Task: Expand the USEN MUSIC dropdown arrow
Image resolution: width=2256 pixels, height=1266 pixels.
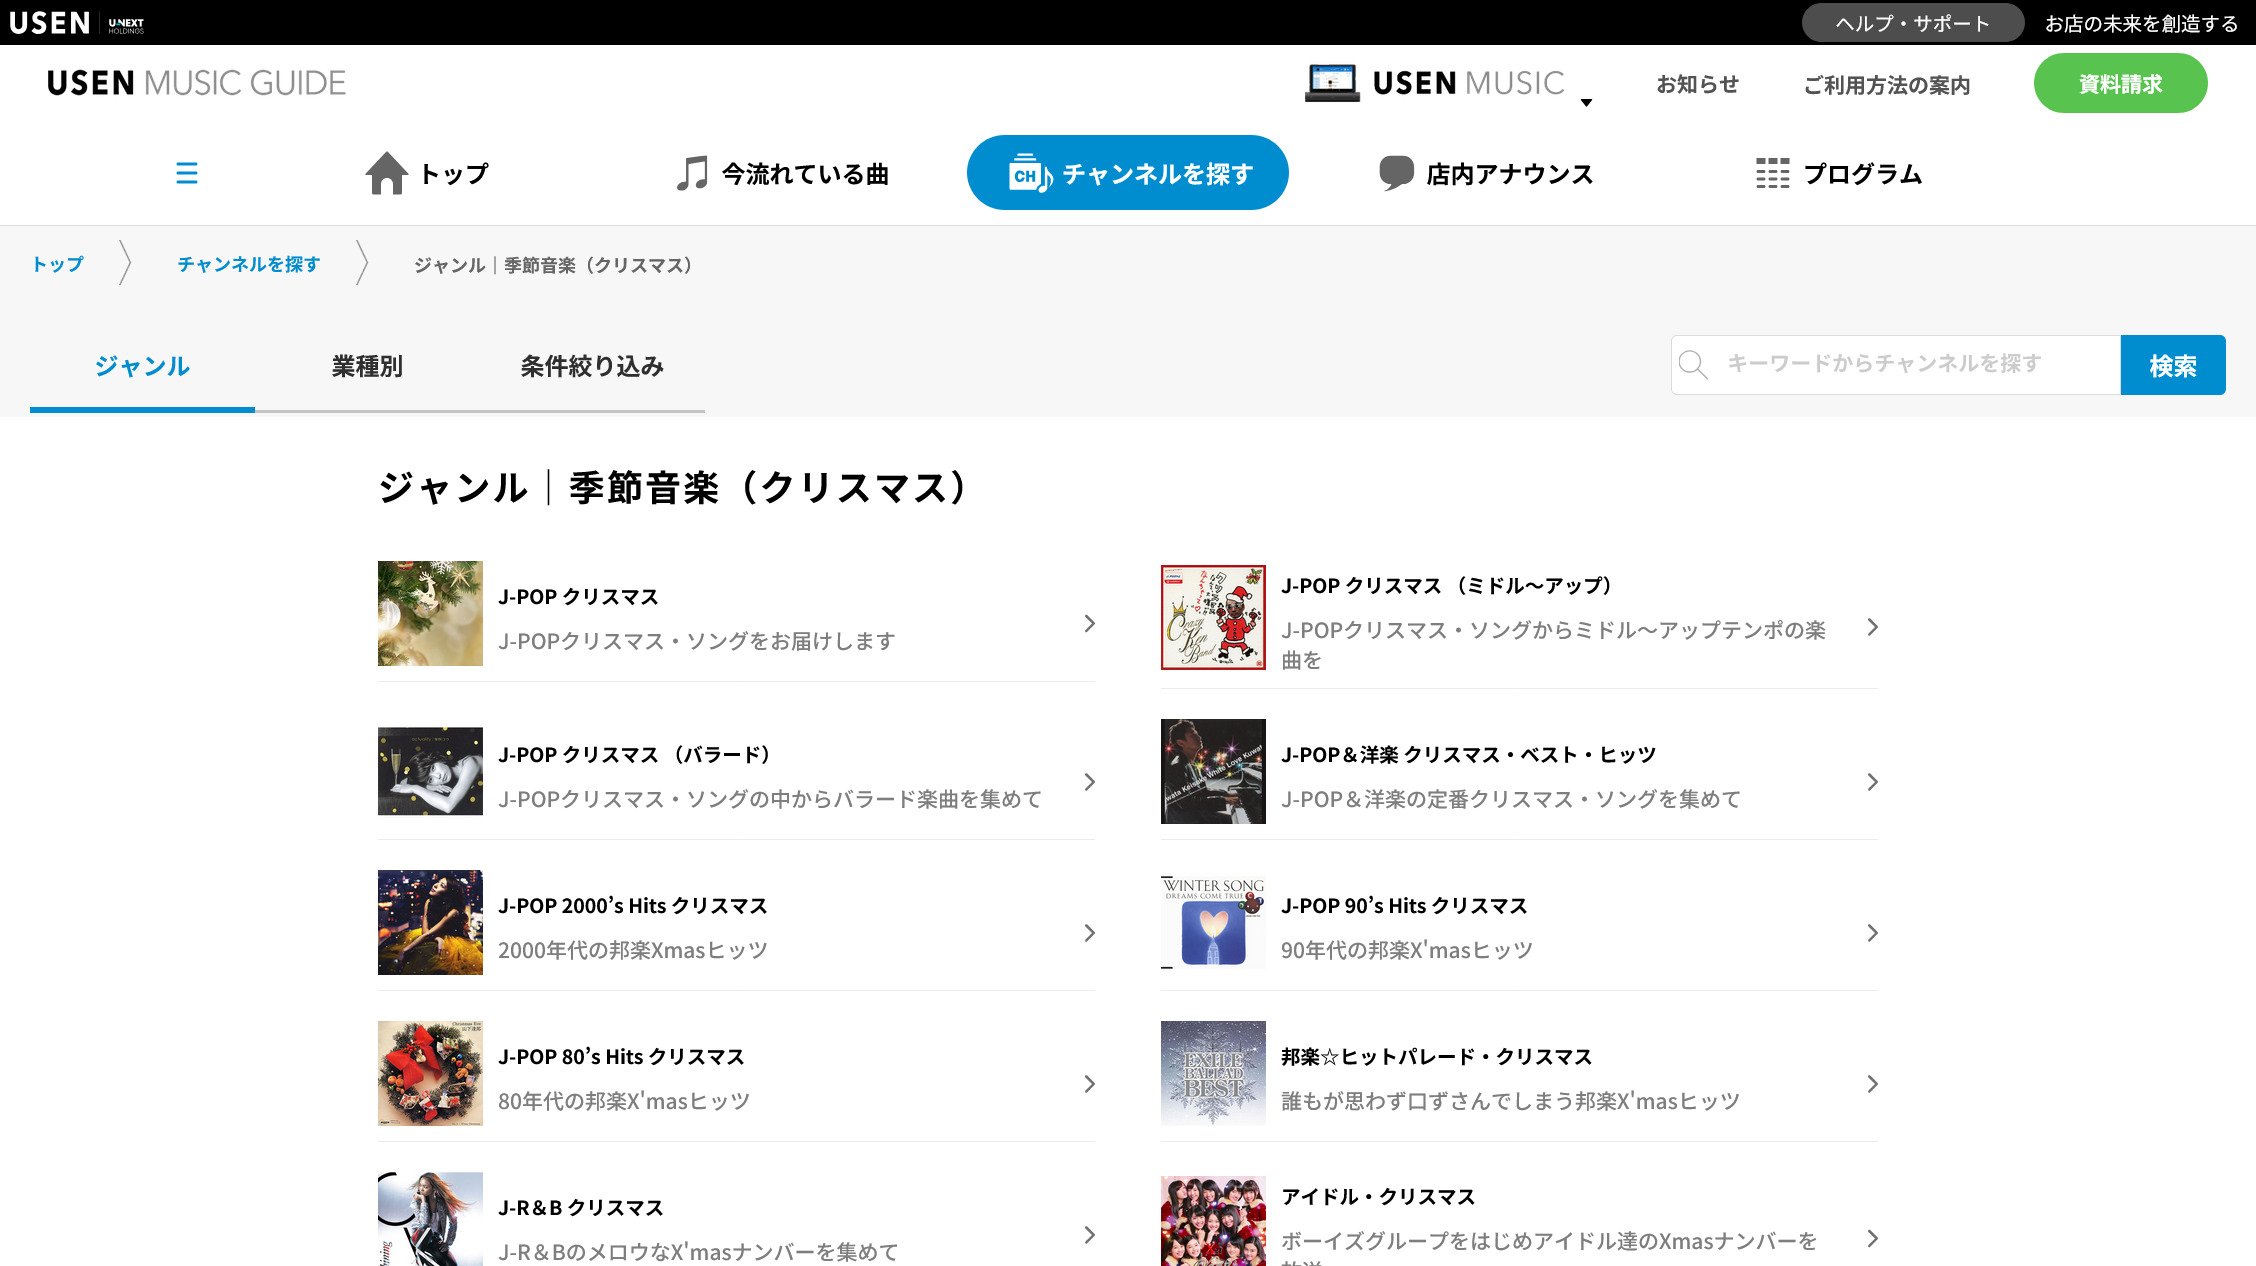Action: (x=1586, y=102)
